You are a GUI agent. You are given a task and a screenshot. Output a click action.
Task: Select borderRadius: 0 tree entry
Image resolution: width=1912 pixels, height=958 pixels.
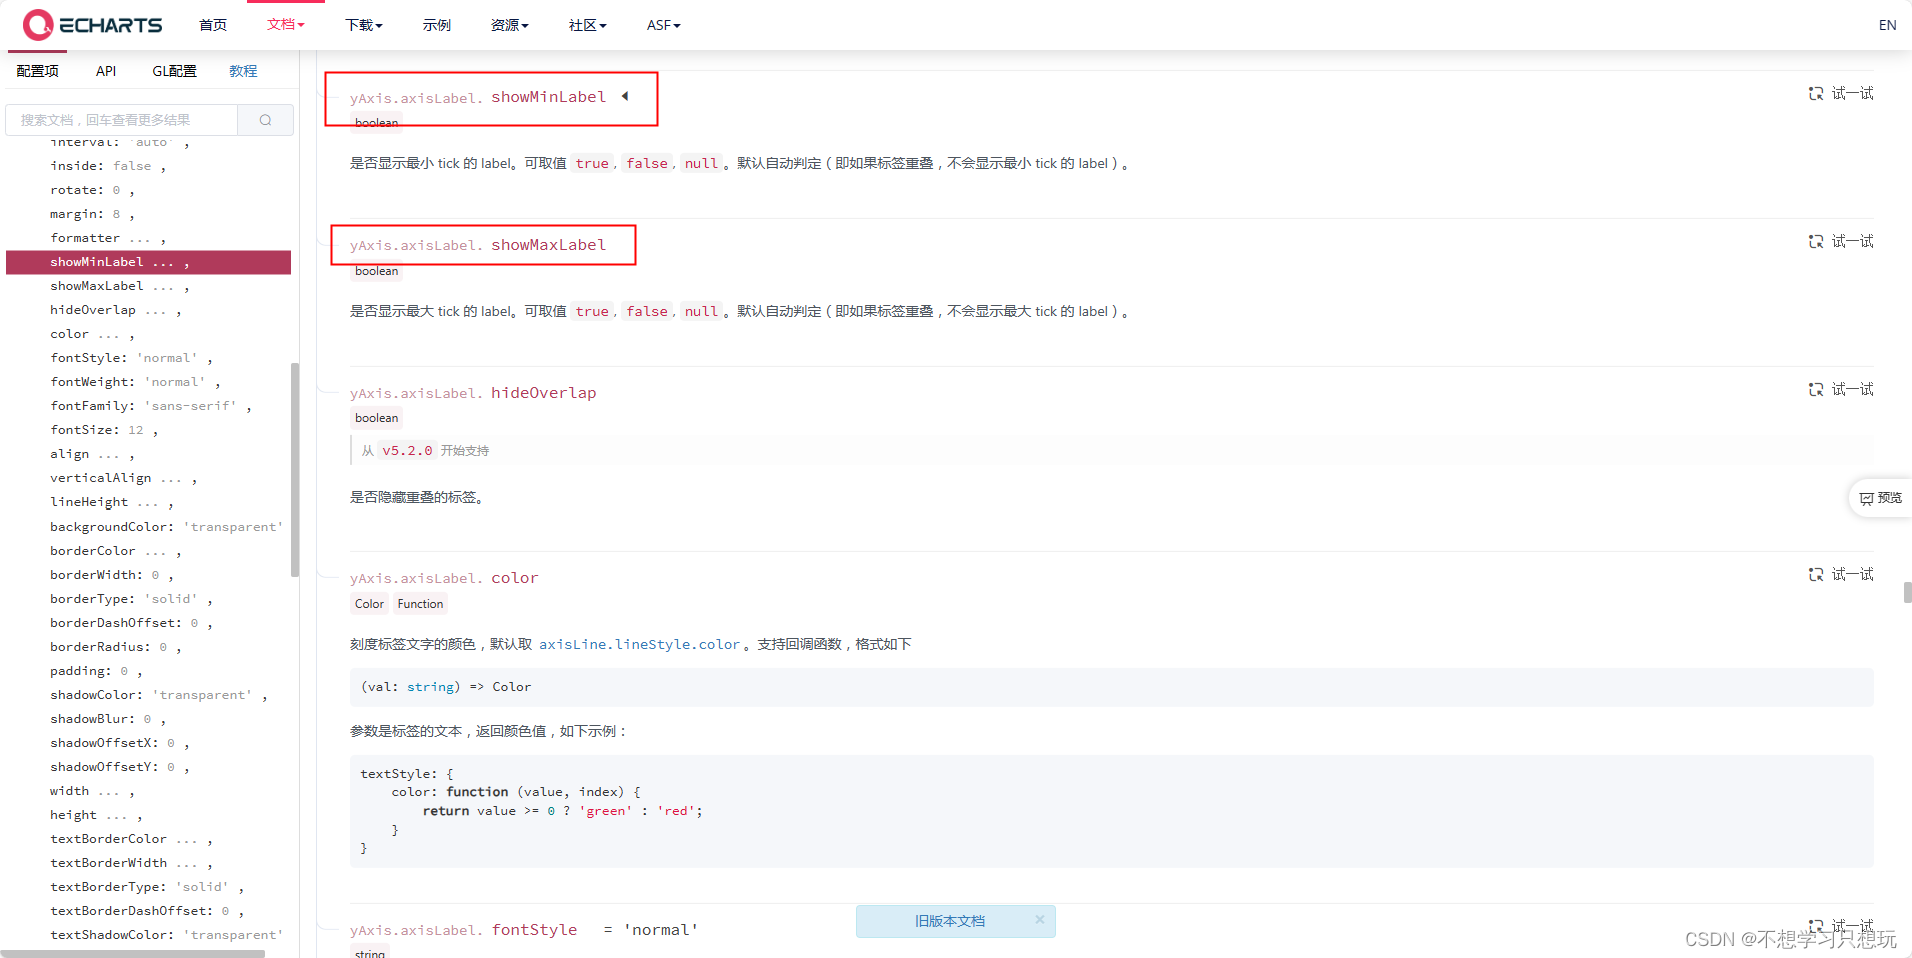tap(116, 647)
